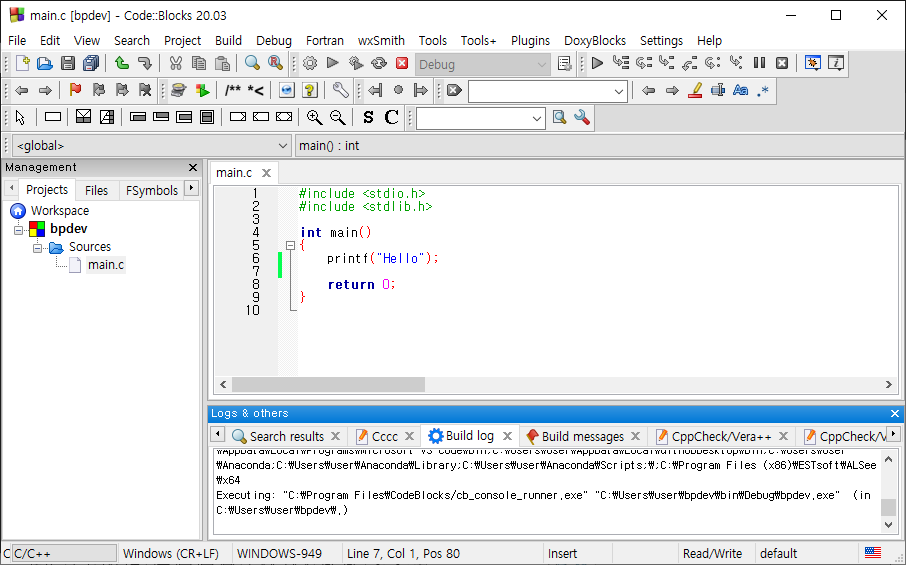Select main.c in project tree
The image size is (906, 565).
coord(105,265)
